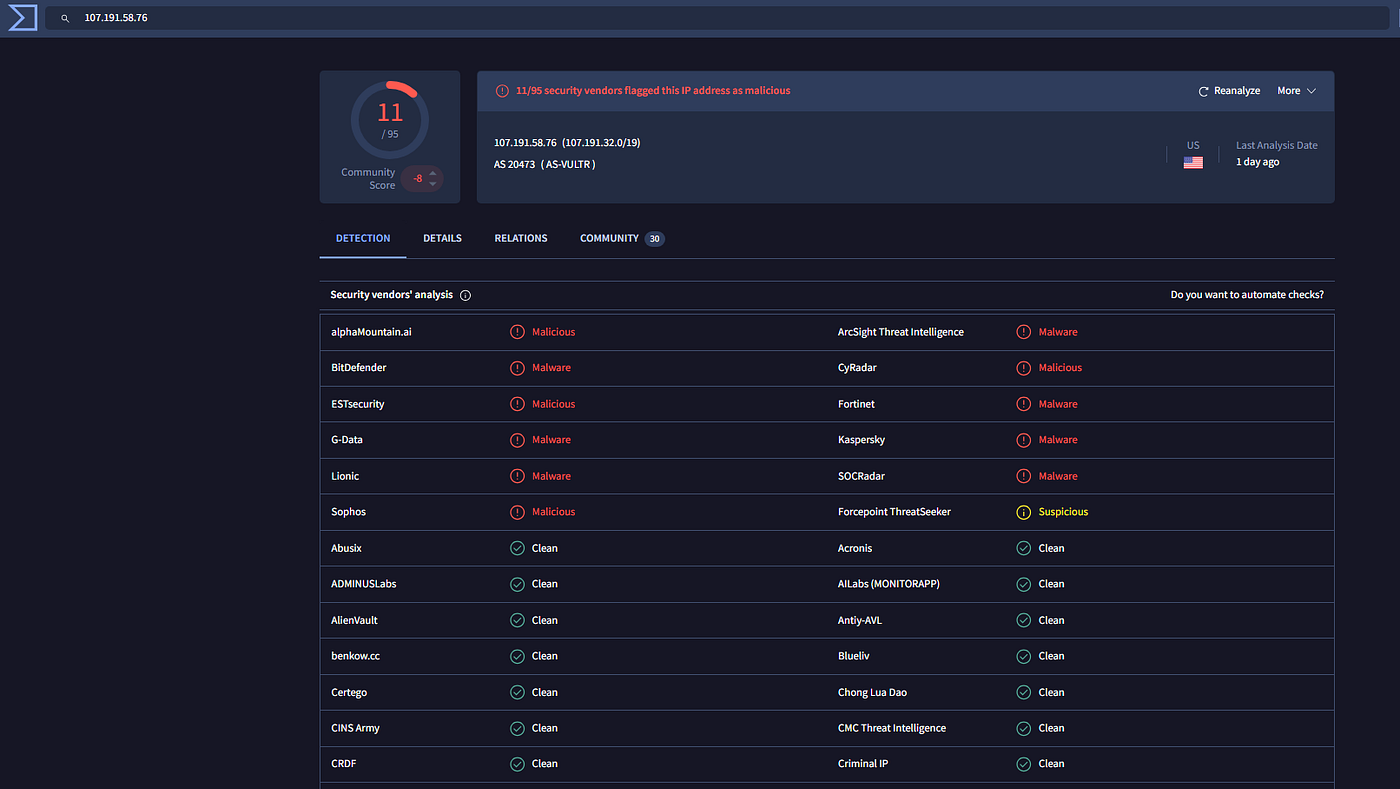Click the malware icon for ArcSight Threat Intelligence

click(1023, 332)
